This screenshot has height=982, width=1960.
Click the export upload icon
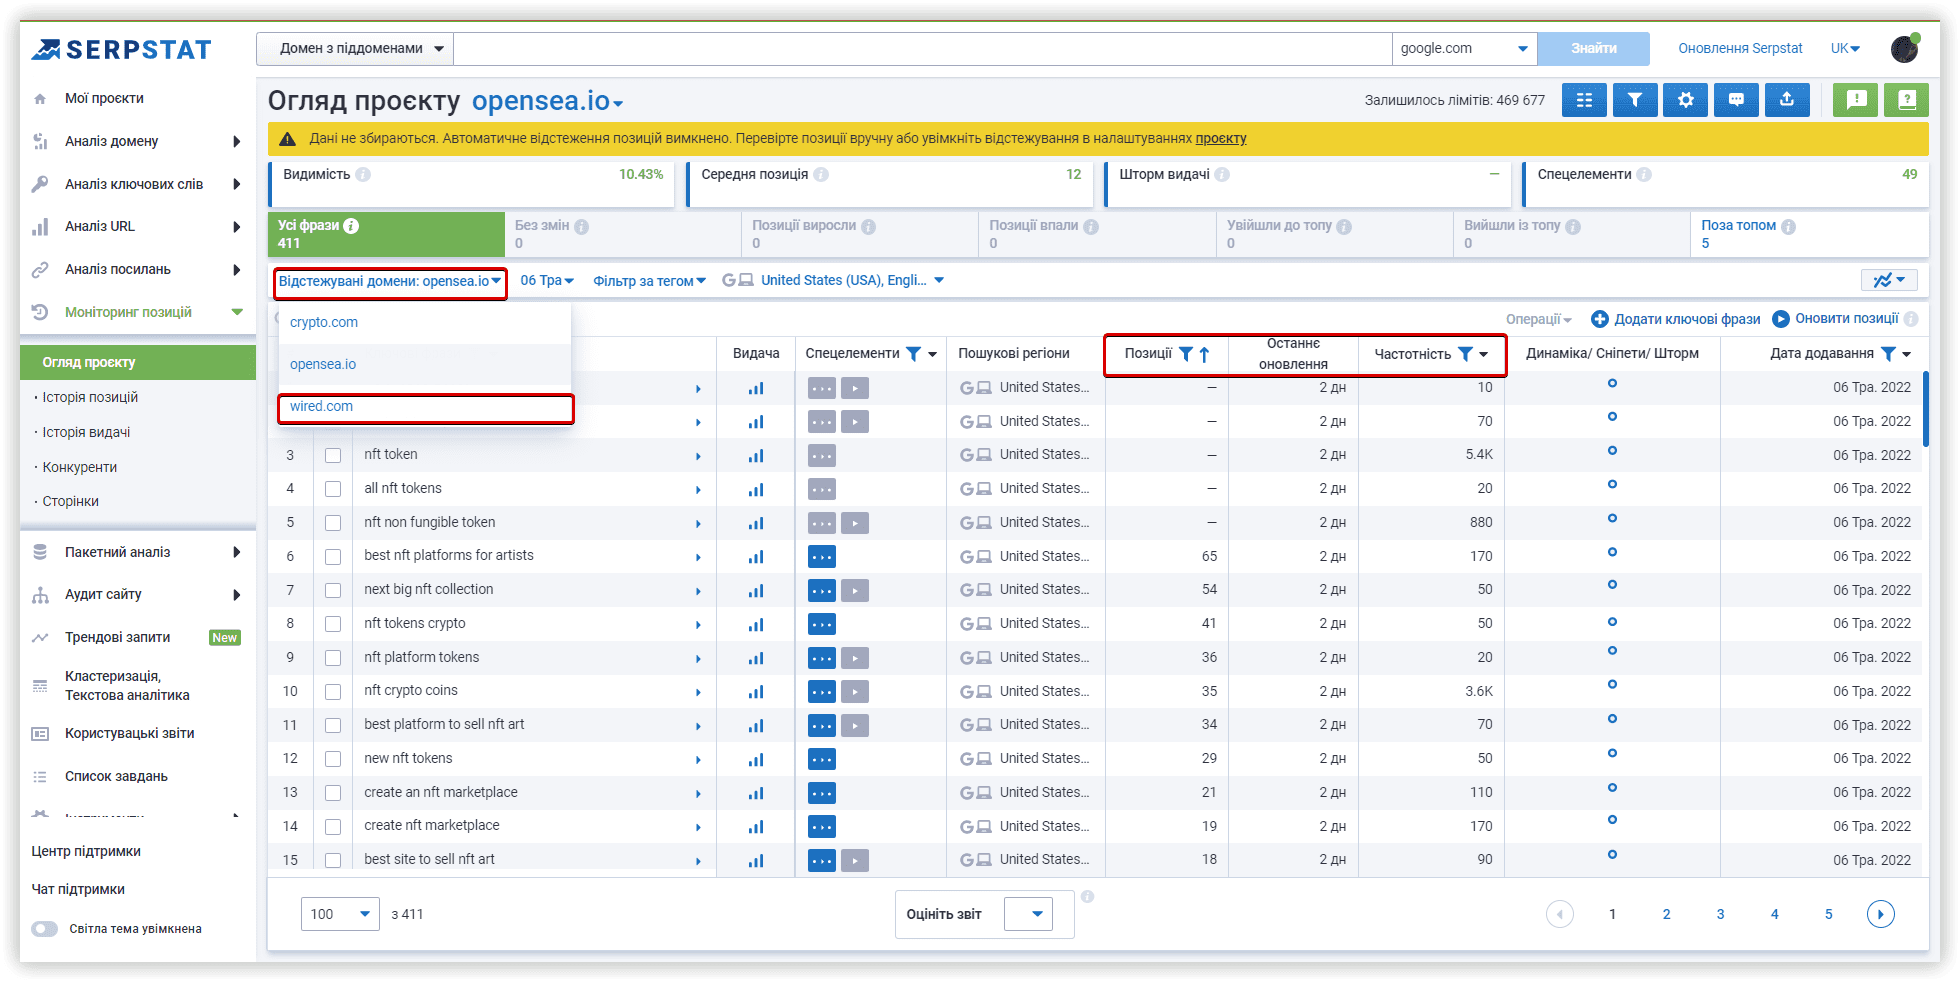(x=1787, y=100)
